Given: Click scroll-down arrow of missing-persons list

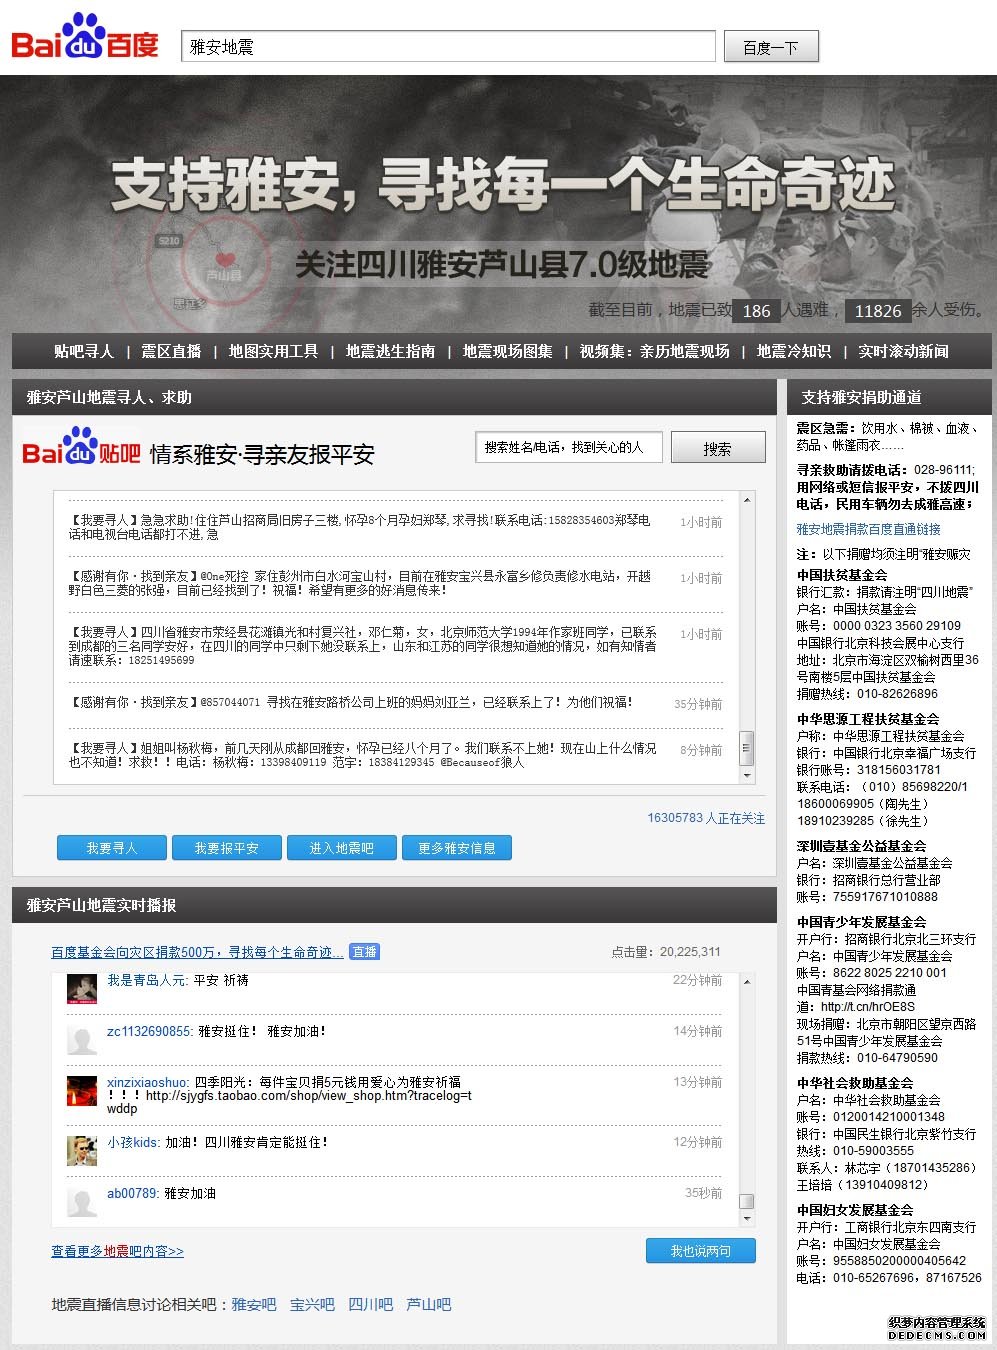Looking at the screenshot, I should pos(746,775).
